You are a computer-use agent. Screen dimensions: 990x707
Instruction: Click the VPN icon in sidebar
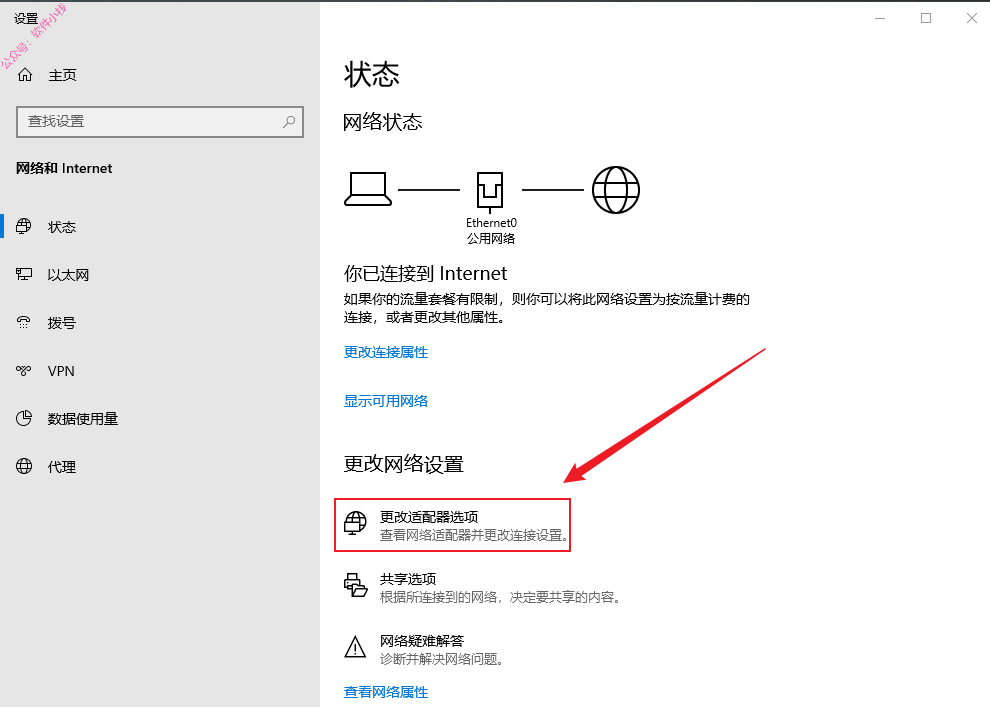point(23,371)
